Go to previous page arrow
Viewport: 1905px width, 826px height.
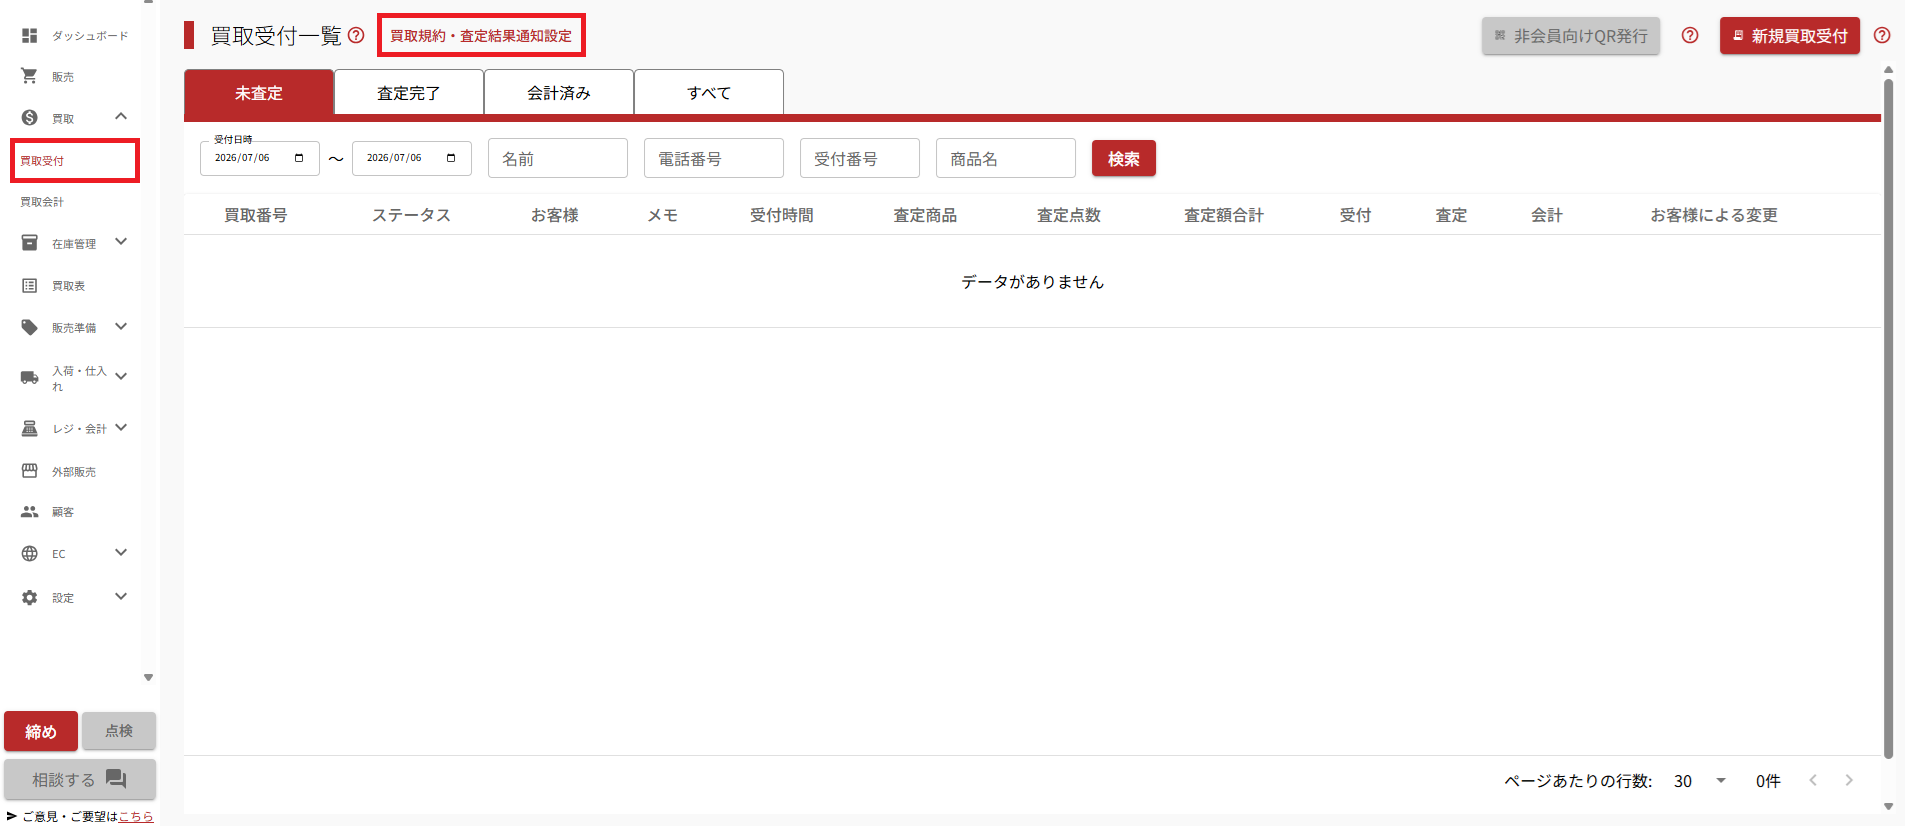click(x=1813, y=780)
